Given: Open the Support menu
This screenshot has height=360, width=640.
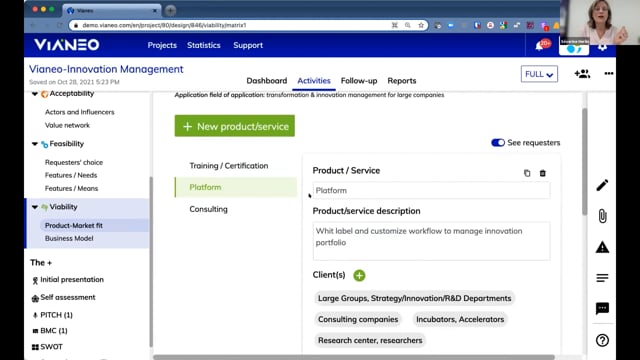Looking at the screenshot, I should pos(248,45).
